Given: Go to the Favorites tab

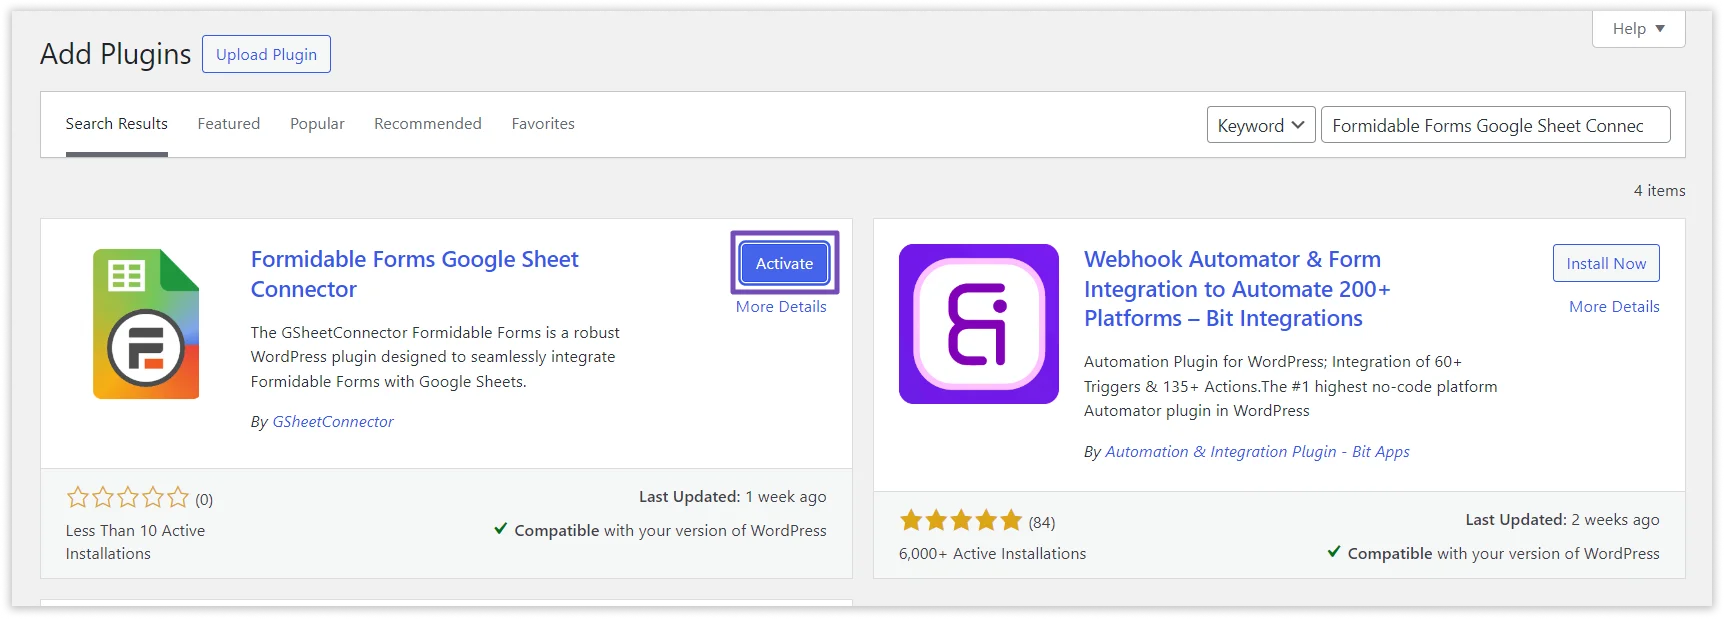Looking at the screenshot, I should [543, 124].
